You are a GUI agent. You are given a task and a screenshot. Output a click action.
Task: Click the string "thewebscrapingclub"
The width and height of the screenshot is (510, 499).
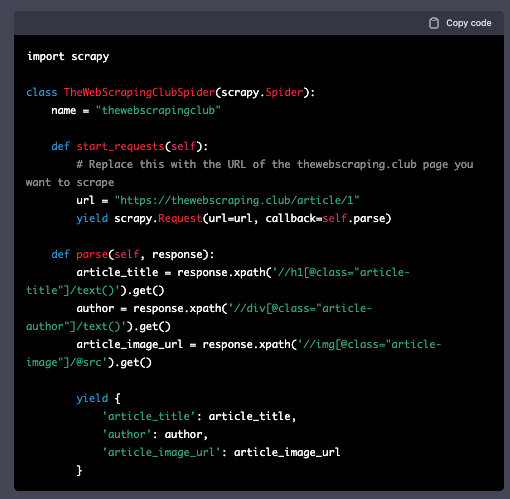[x=158, y=110]
